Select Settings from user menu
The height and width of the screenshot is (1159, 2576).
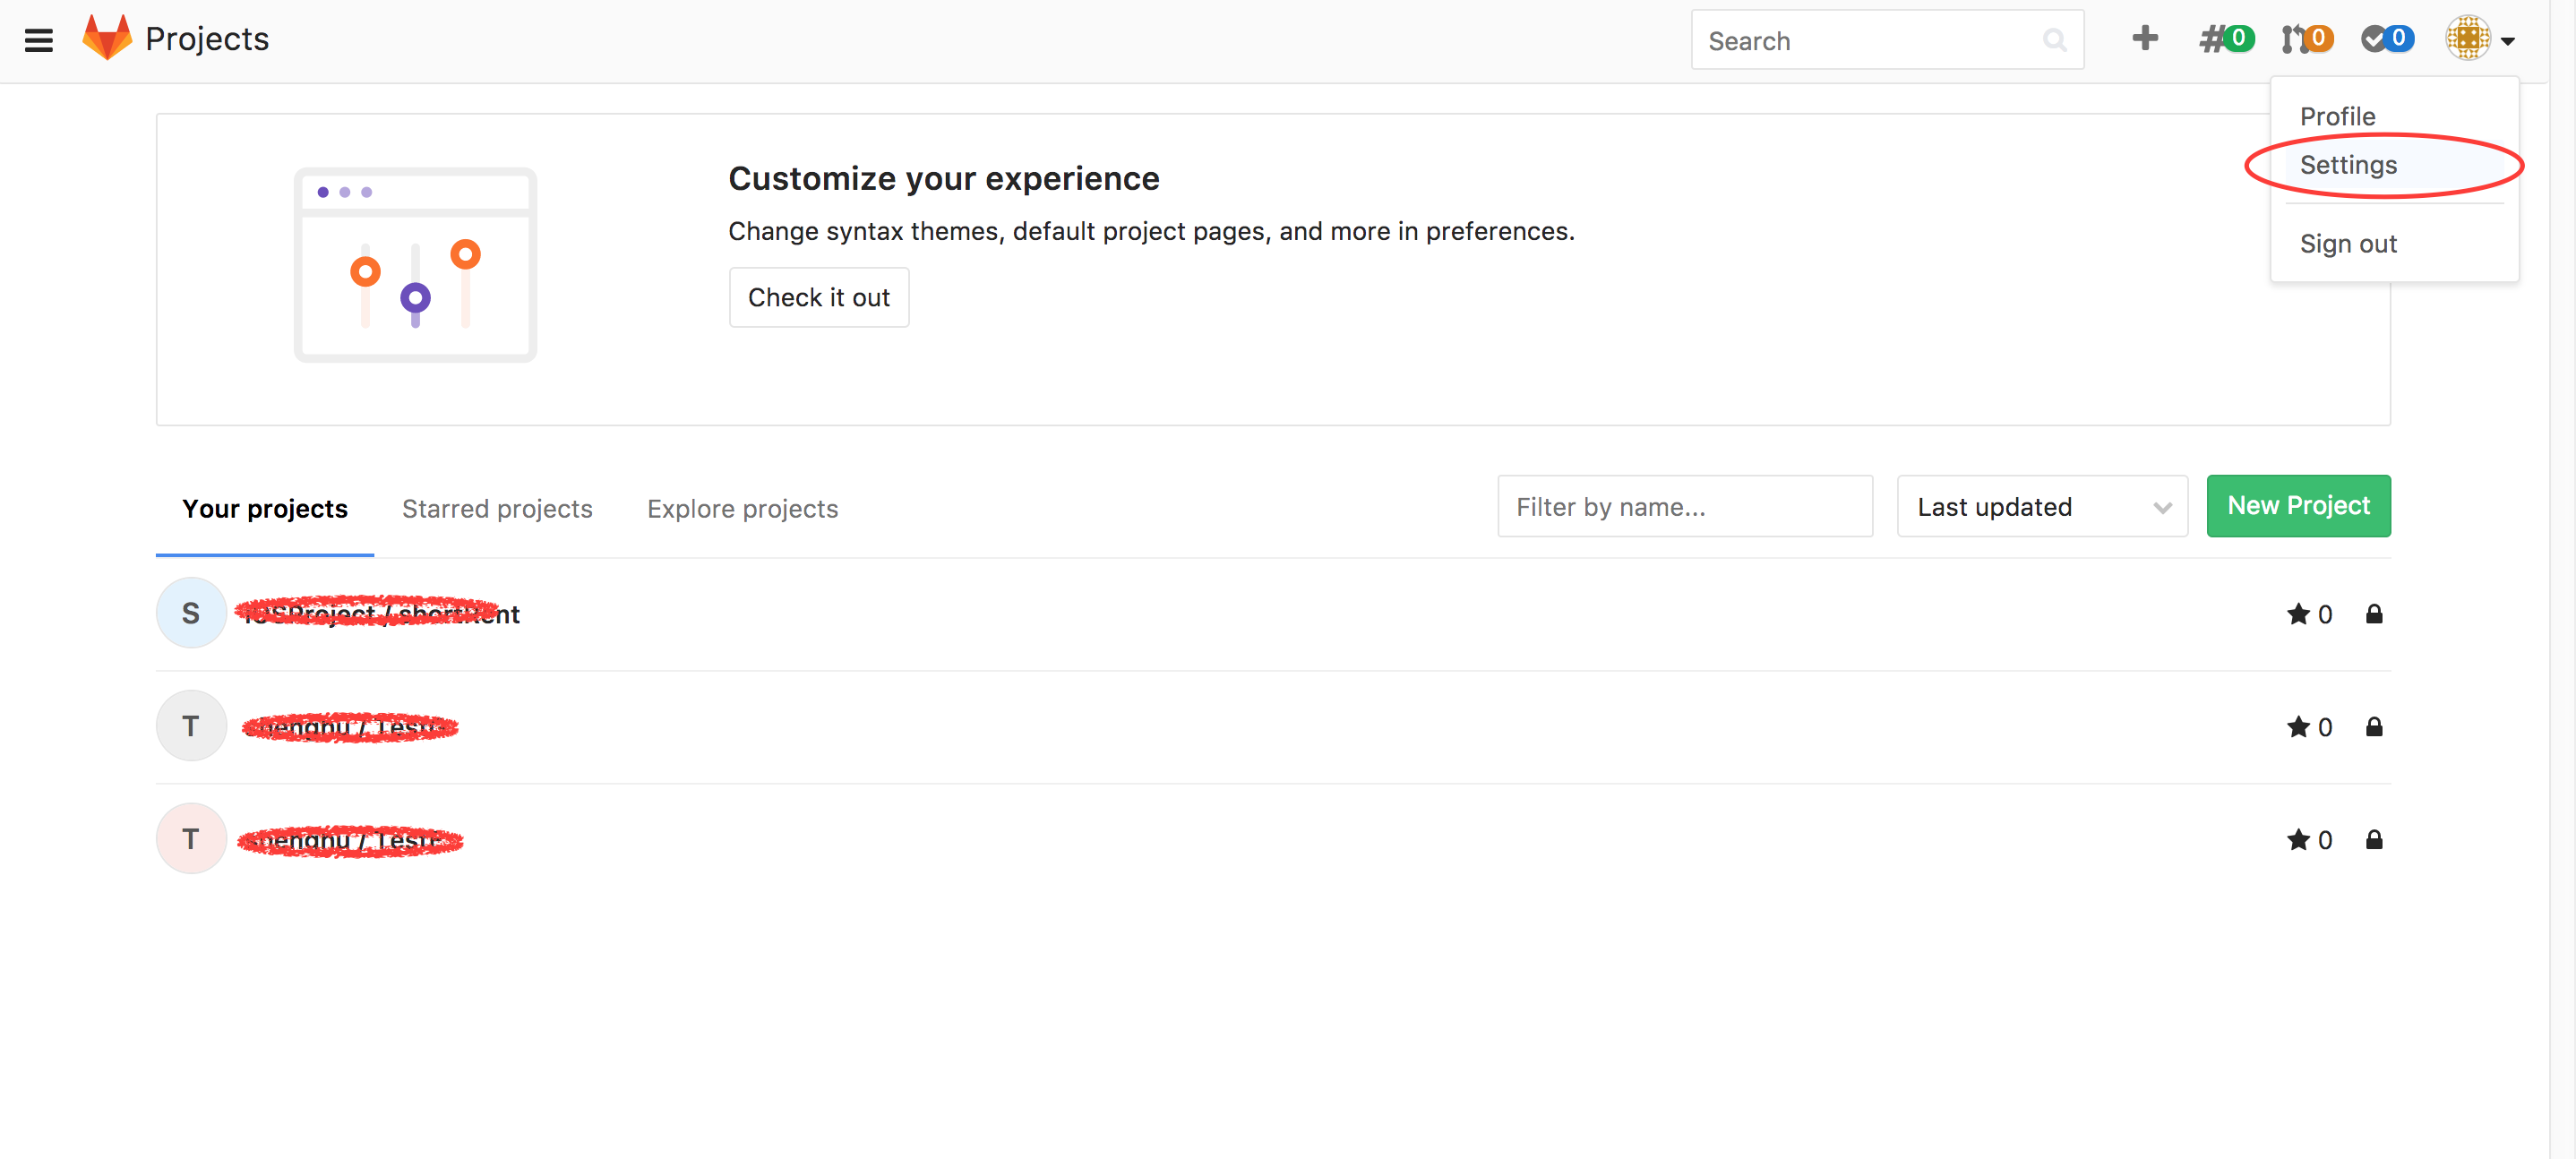[2348, 165]
